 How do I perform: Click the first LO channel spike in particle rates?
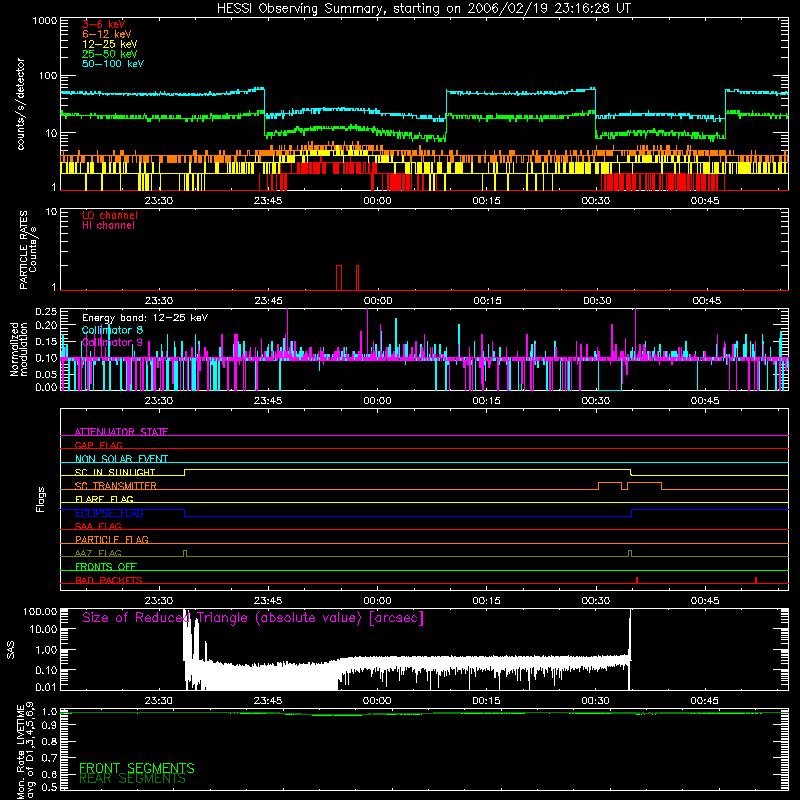(339, 278)
